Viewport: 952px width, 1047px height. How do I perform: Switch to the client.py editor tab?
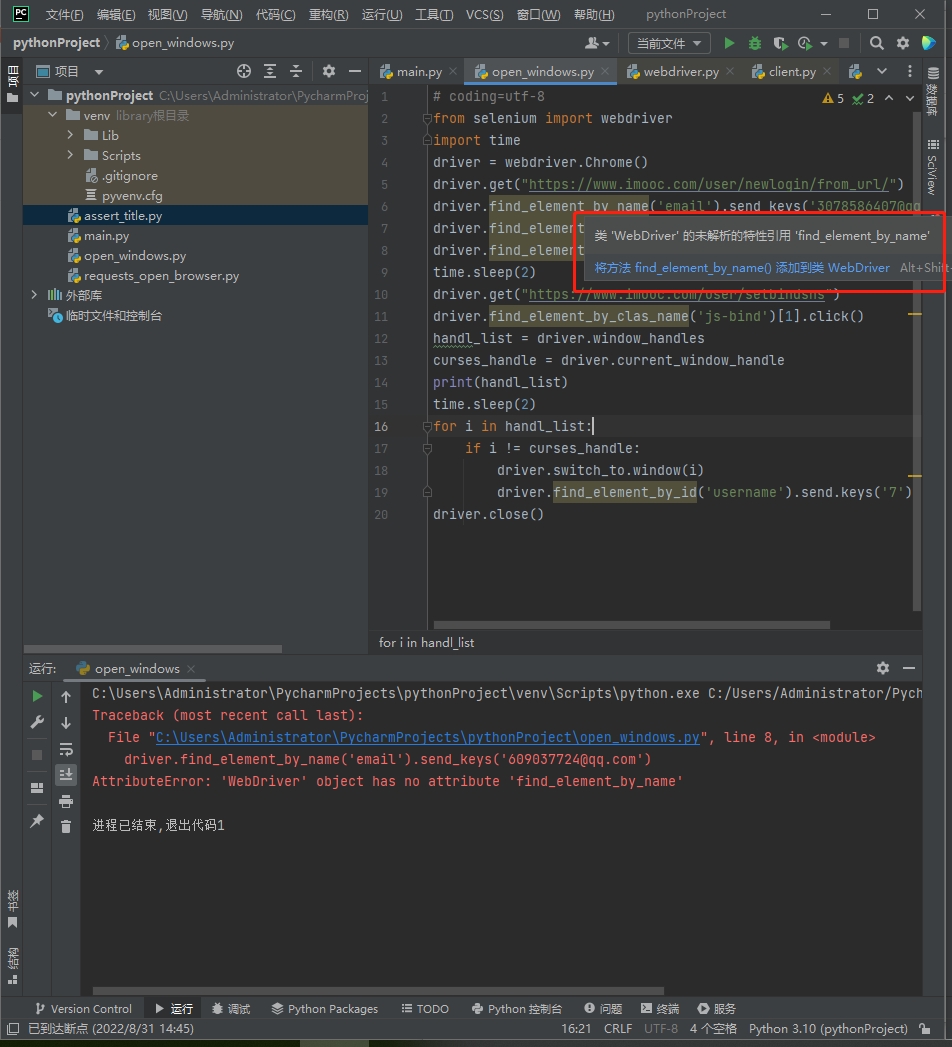[x=792, y=71]
